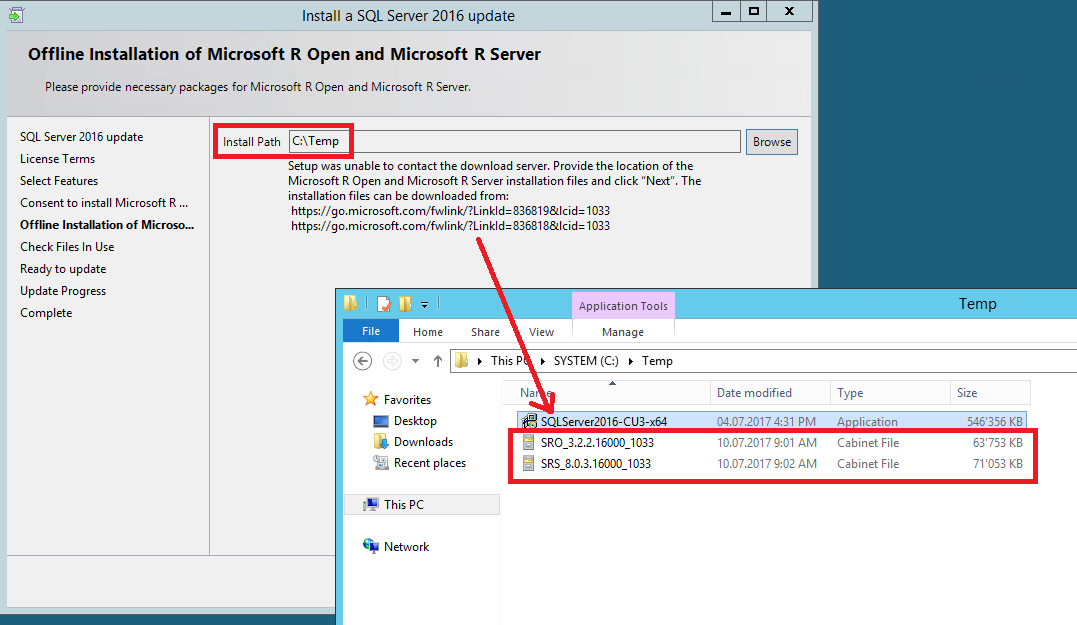
Task: Click the 10.07.2017 9:02 AM date cell
Action: point(767,464)
